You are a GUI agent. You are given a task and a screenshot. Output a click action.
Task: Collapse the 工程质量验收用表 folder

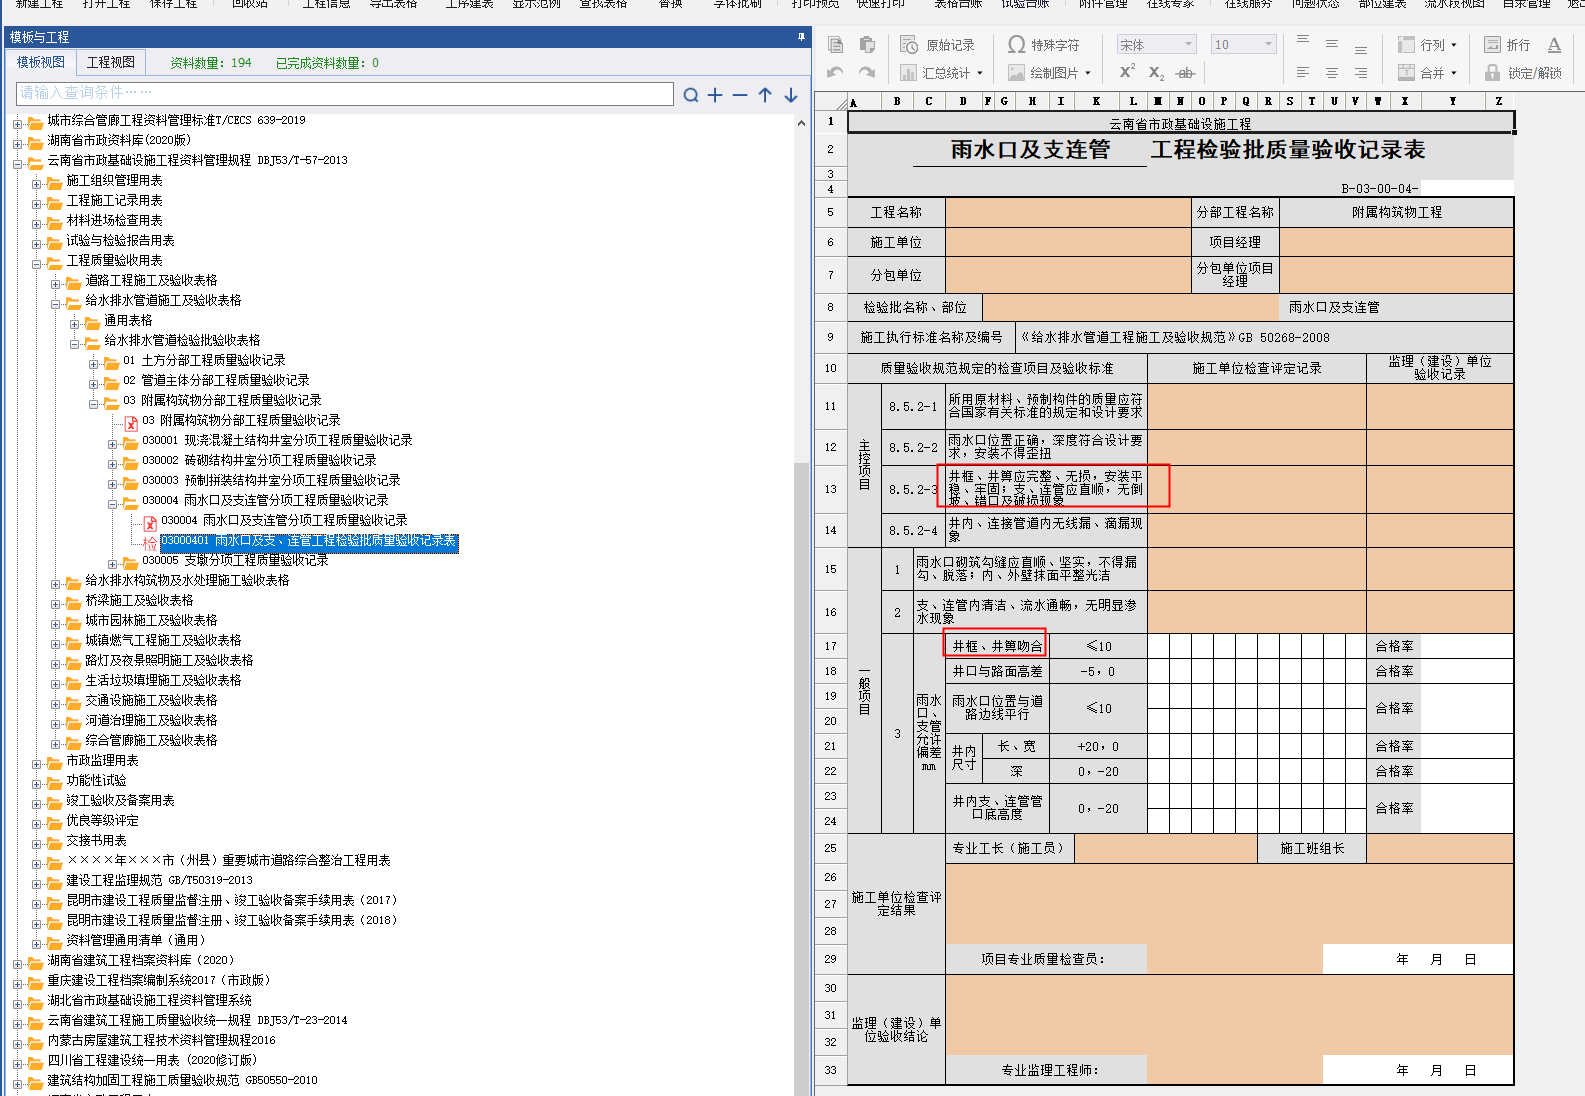[37, 263]
